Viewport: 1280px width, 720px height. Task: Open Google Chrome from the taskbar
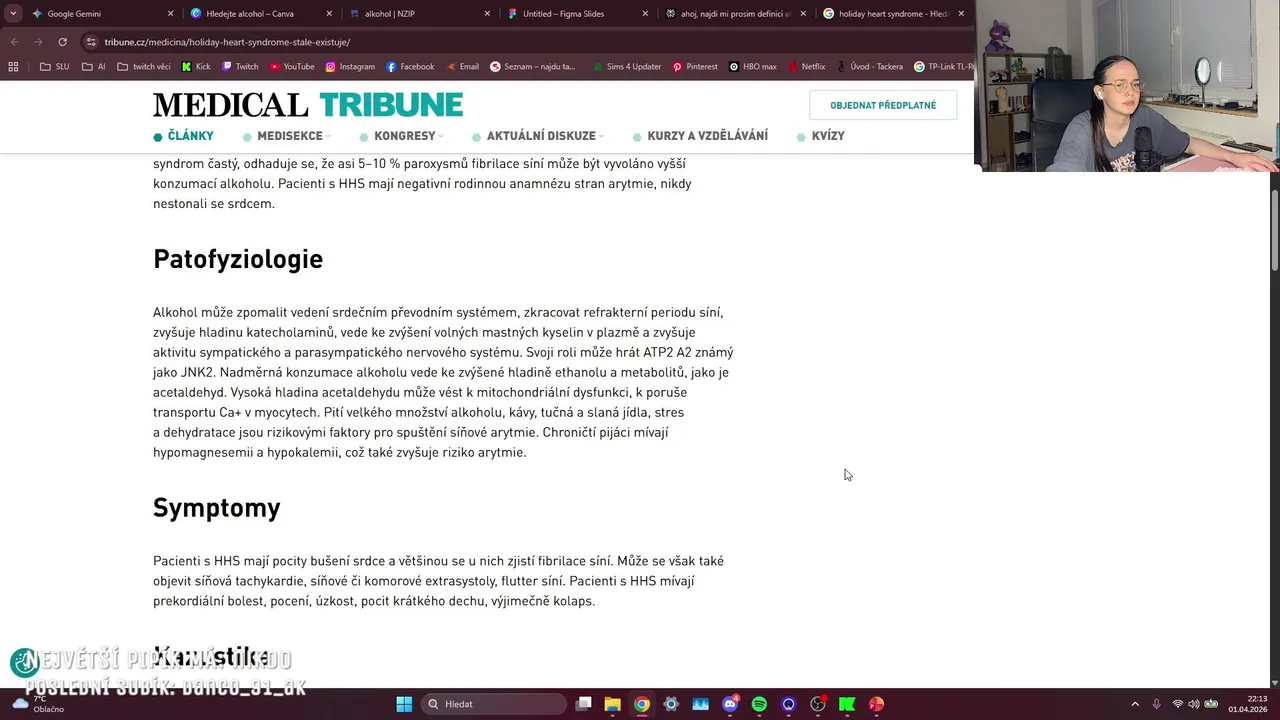(x=642, y=704)
